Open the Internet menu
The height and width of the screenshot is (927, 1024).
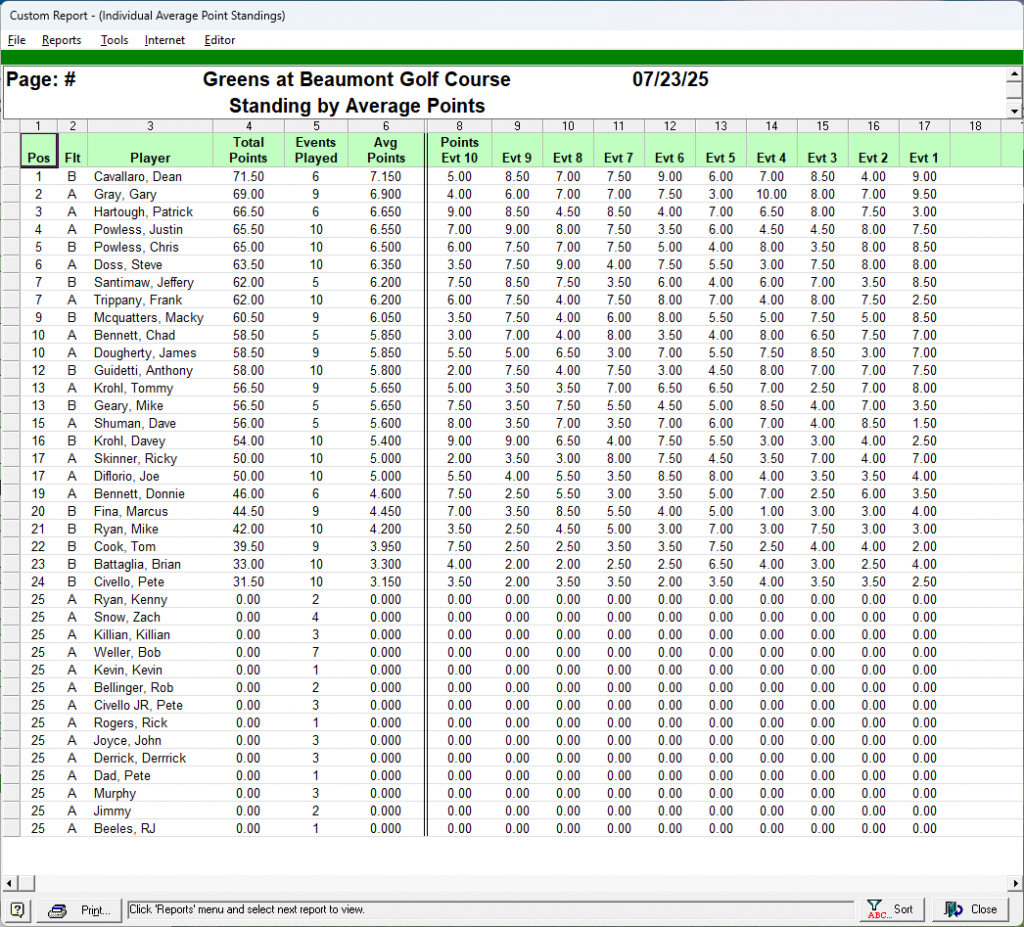[165, 40]
